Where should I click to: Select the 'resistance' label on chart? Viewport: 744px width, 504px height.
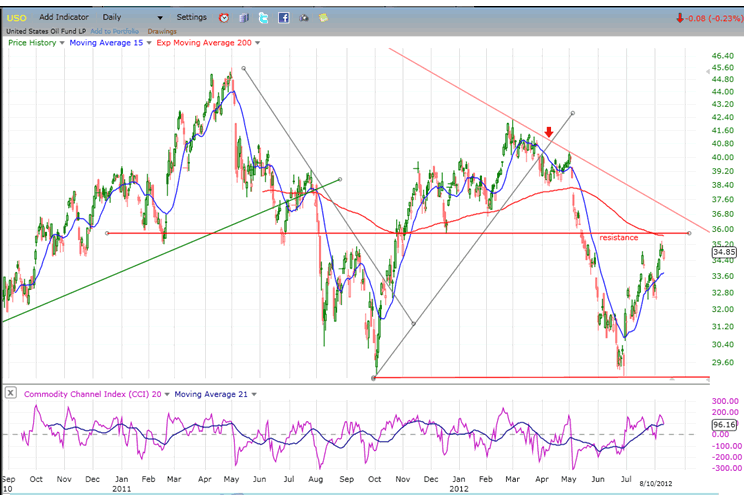(619, 237)
